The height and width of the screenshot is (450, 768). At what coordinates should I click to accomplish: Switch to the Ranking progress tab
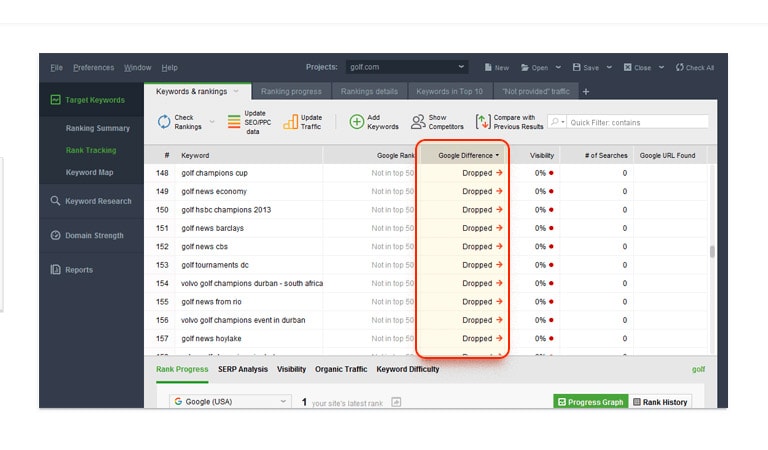tap(291, 92)
